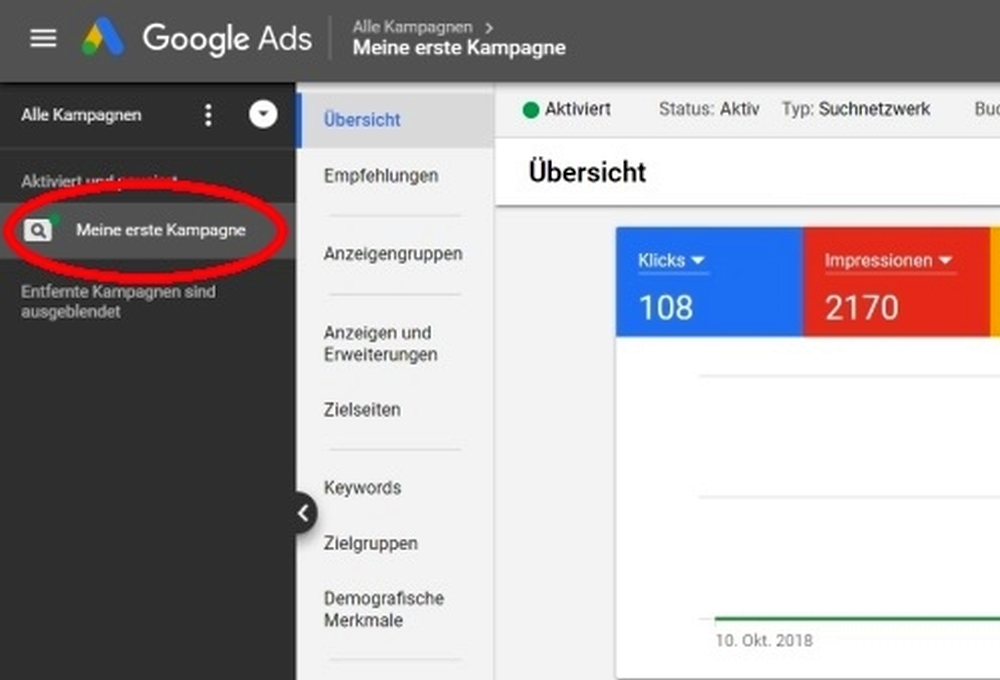Click the 10. Okt. 2018 chart date label

point(764,640)
